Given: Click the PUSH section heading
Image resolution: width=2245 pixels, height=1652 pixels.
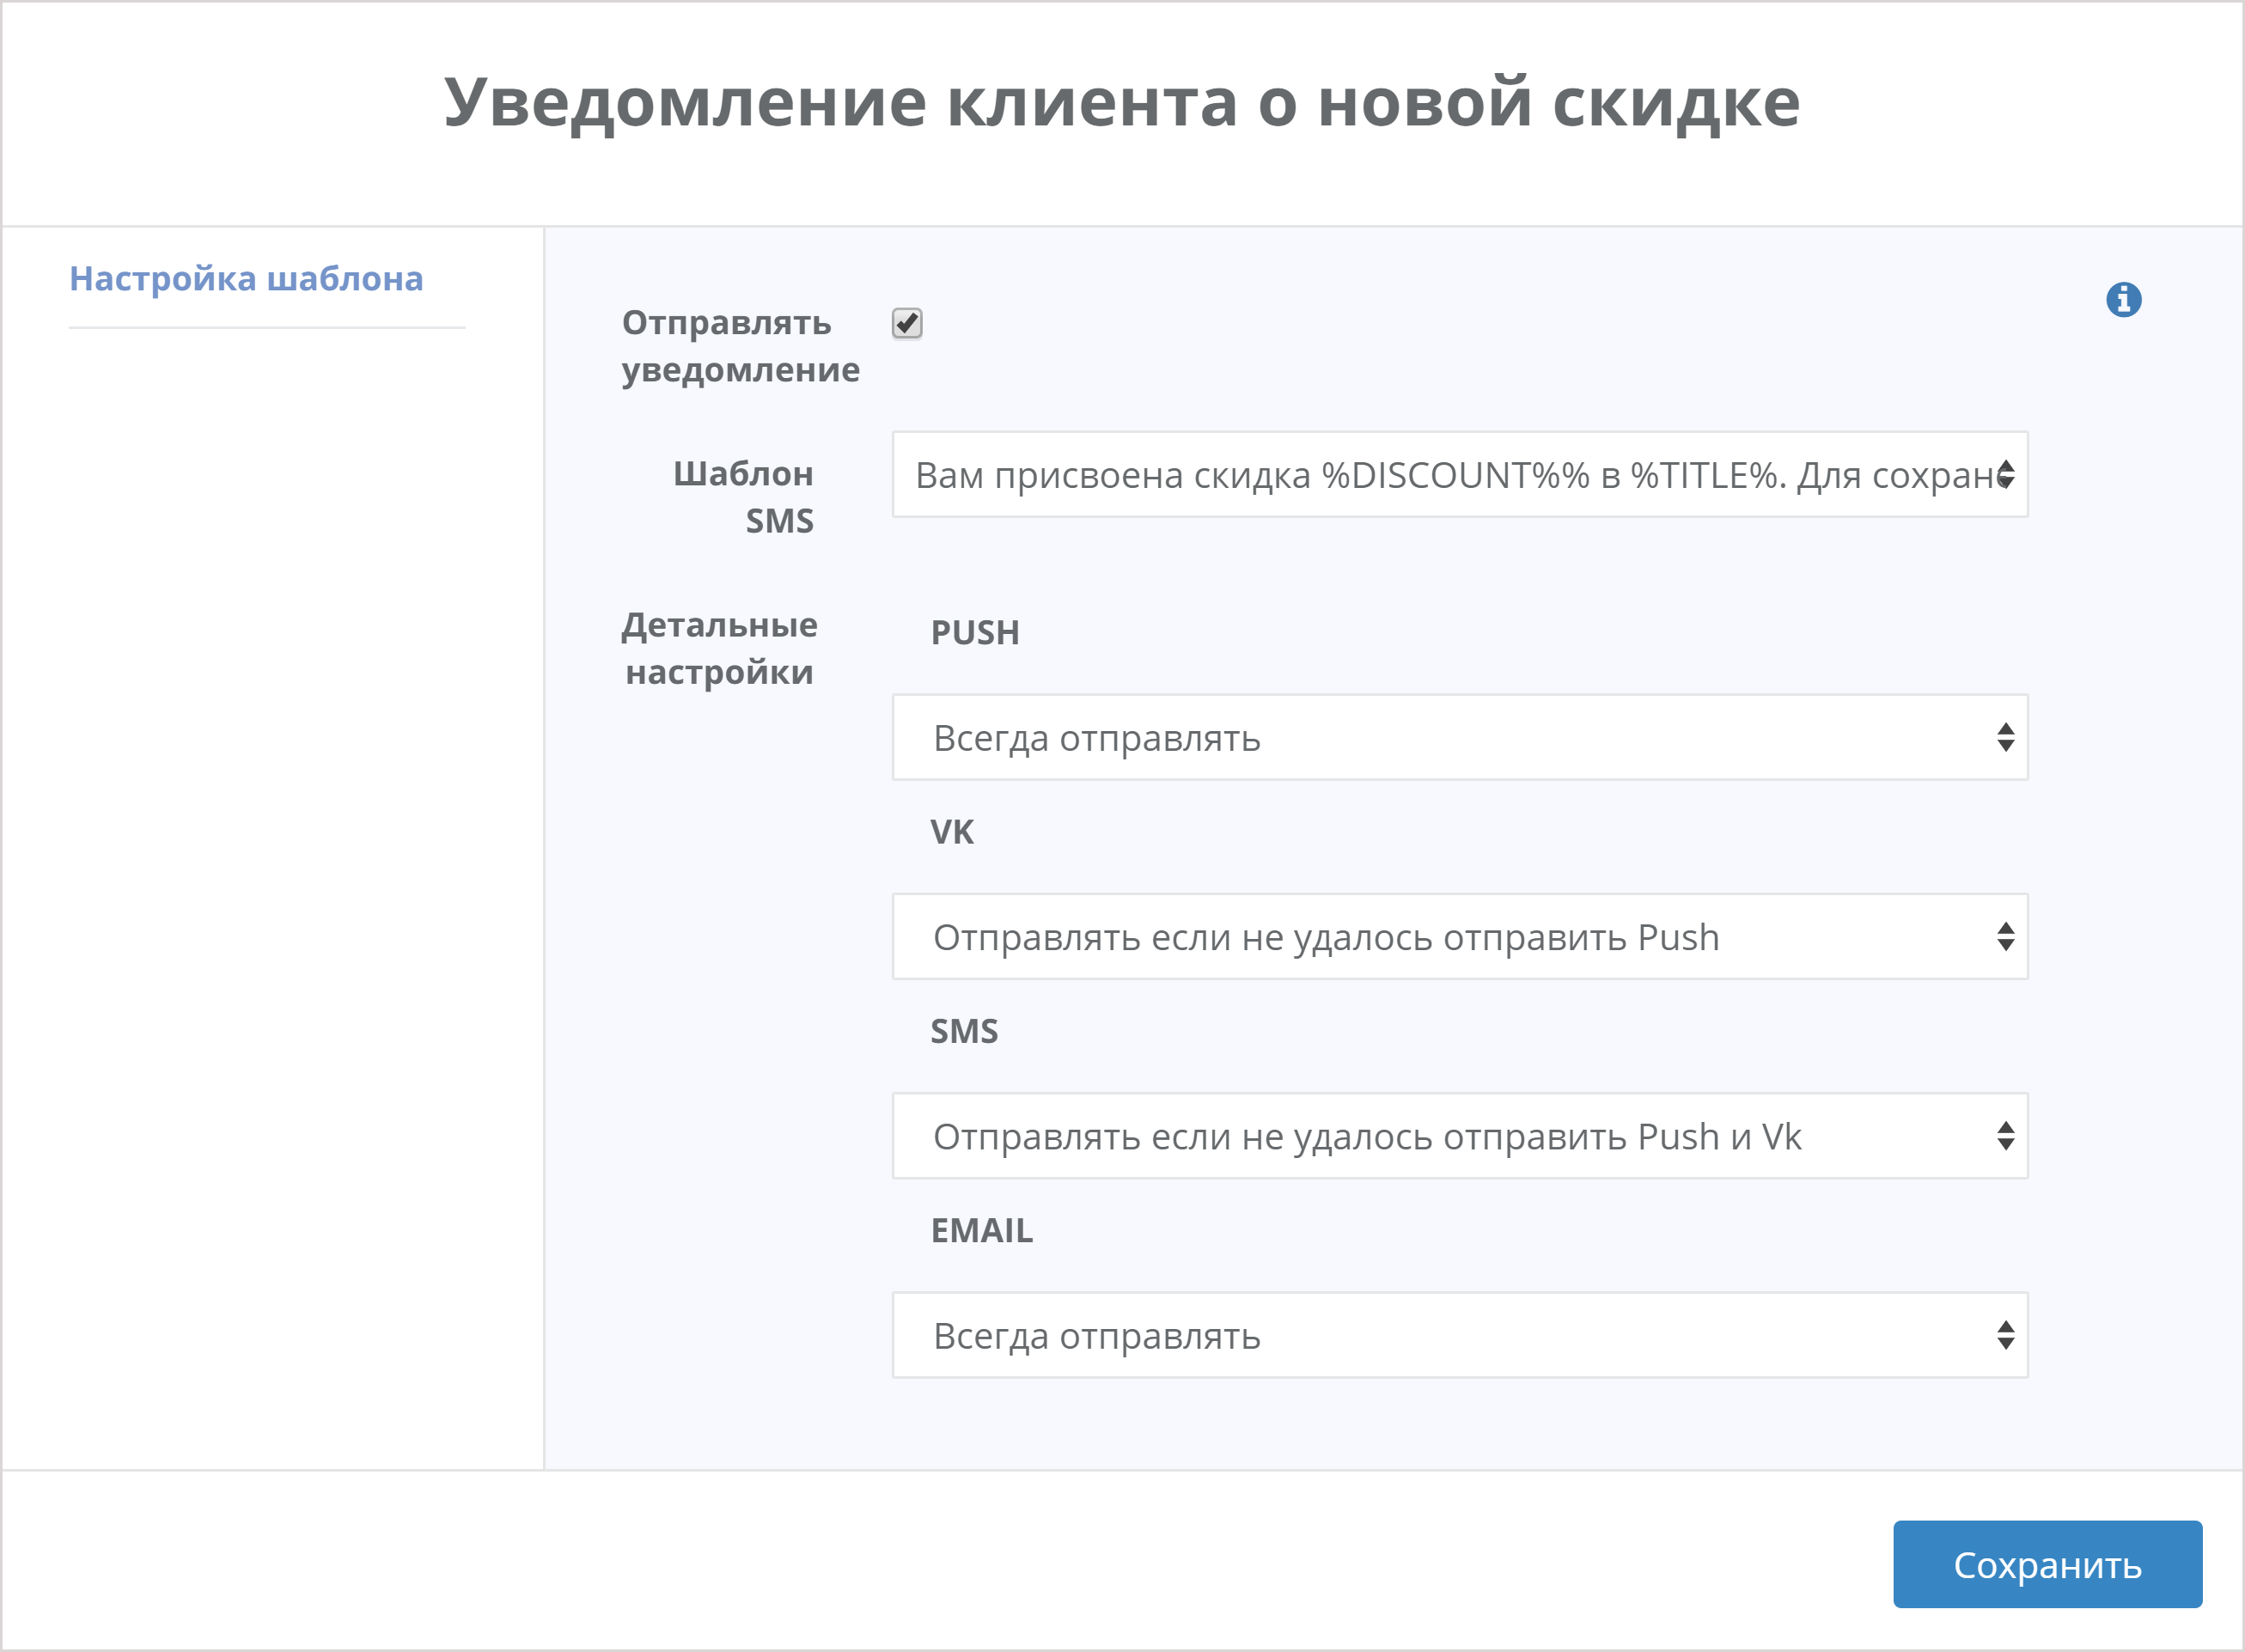Looking at the screenshot, I should click(975, 632).
